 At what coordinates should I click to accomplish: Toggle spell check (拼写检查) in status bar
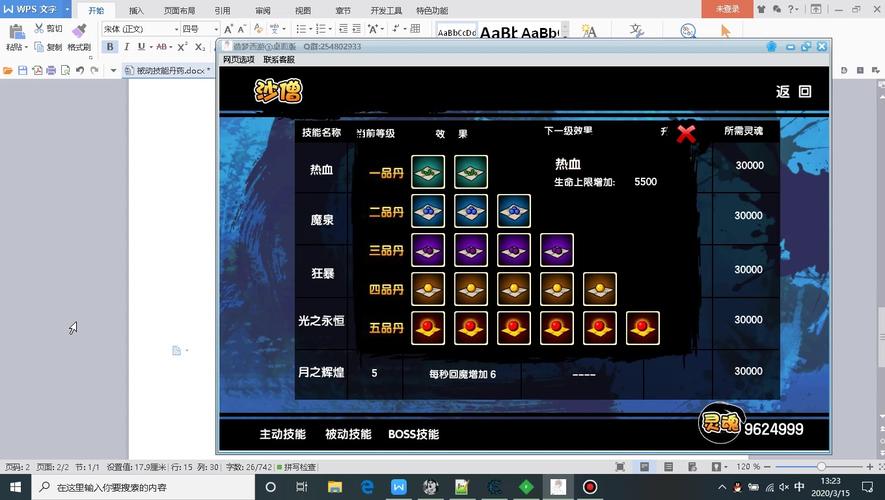click(x=296, y=467)
